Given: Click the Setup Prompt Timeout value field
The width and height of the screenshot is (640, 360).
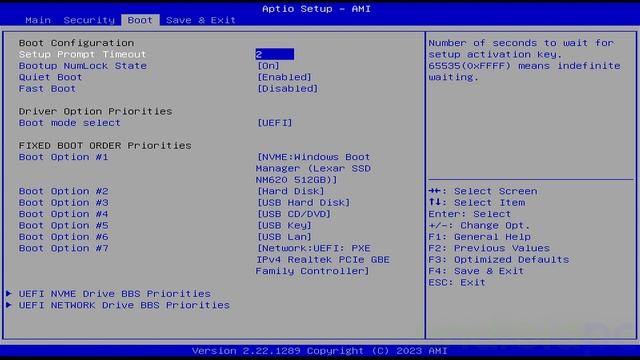Looking at the screenshot, I should [x=274, y=54].
